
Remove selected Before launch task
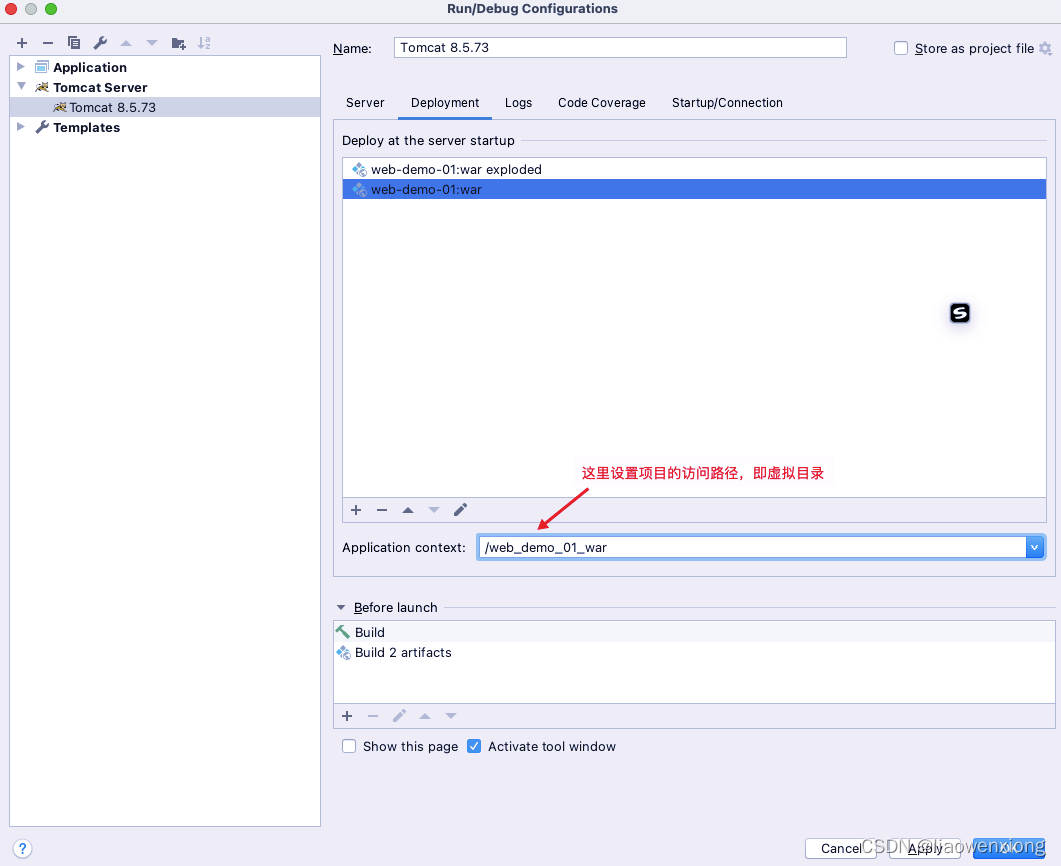click(373, 716)
